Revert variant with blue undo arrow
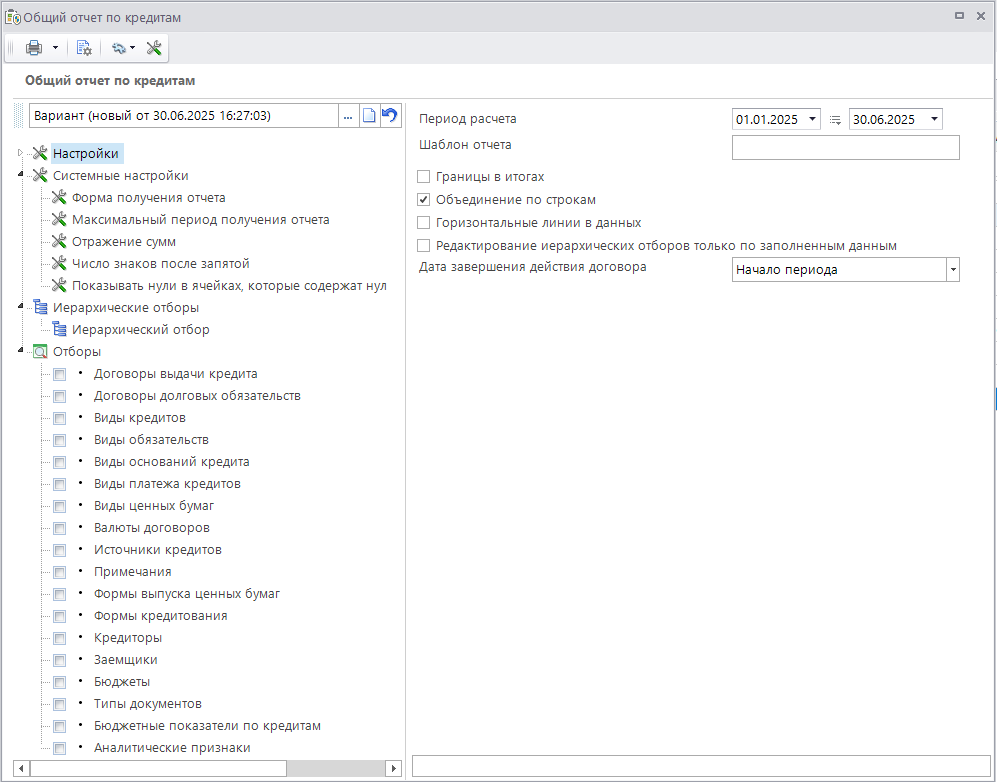 click(x=389, y=116)
